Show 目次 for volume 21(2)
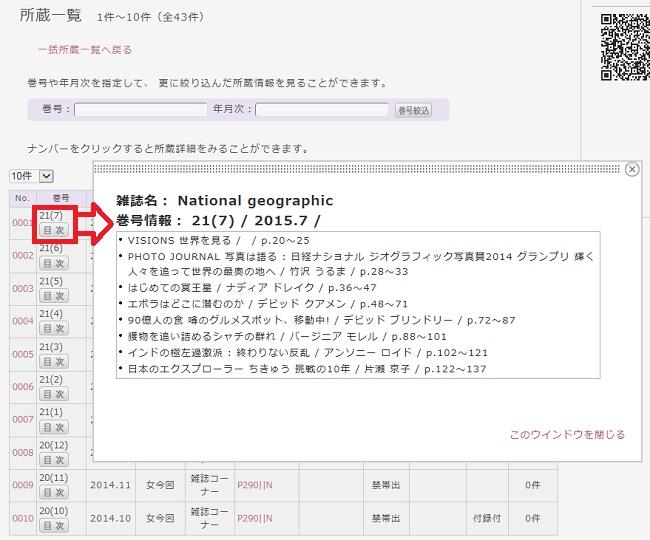This screenshot has width=650, height=540. click(x=54, y=394)
